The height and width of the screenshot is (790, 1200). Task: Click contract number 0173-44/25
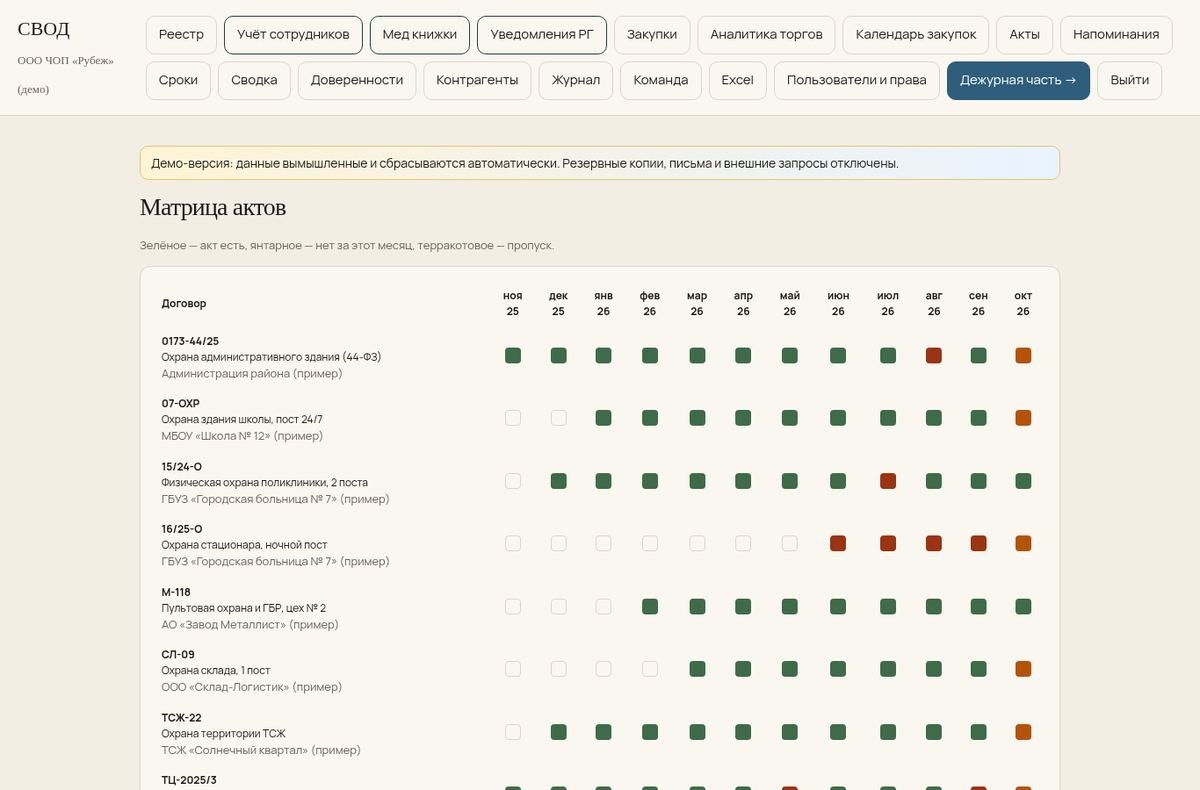click(190, 341)
